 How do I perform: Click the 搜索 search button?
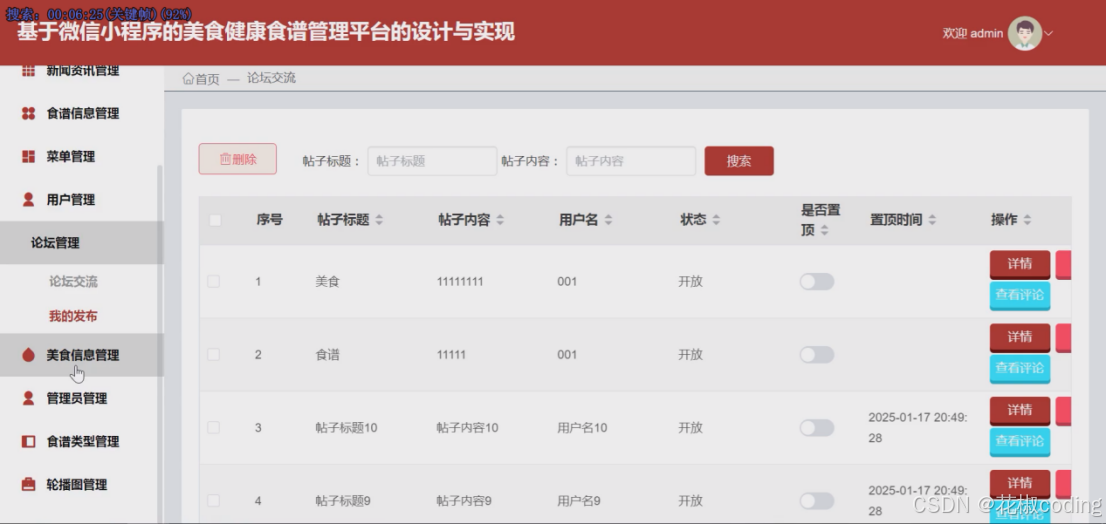click(739, 161)
